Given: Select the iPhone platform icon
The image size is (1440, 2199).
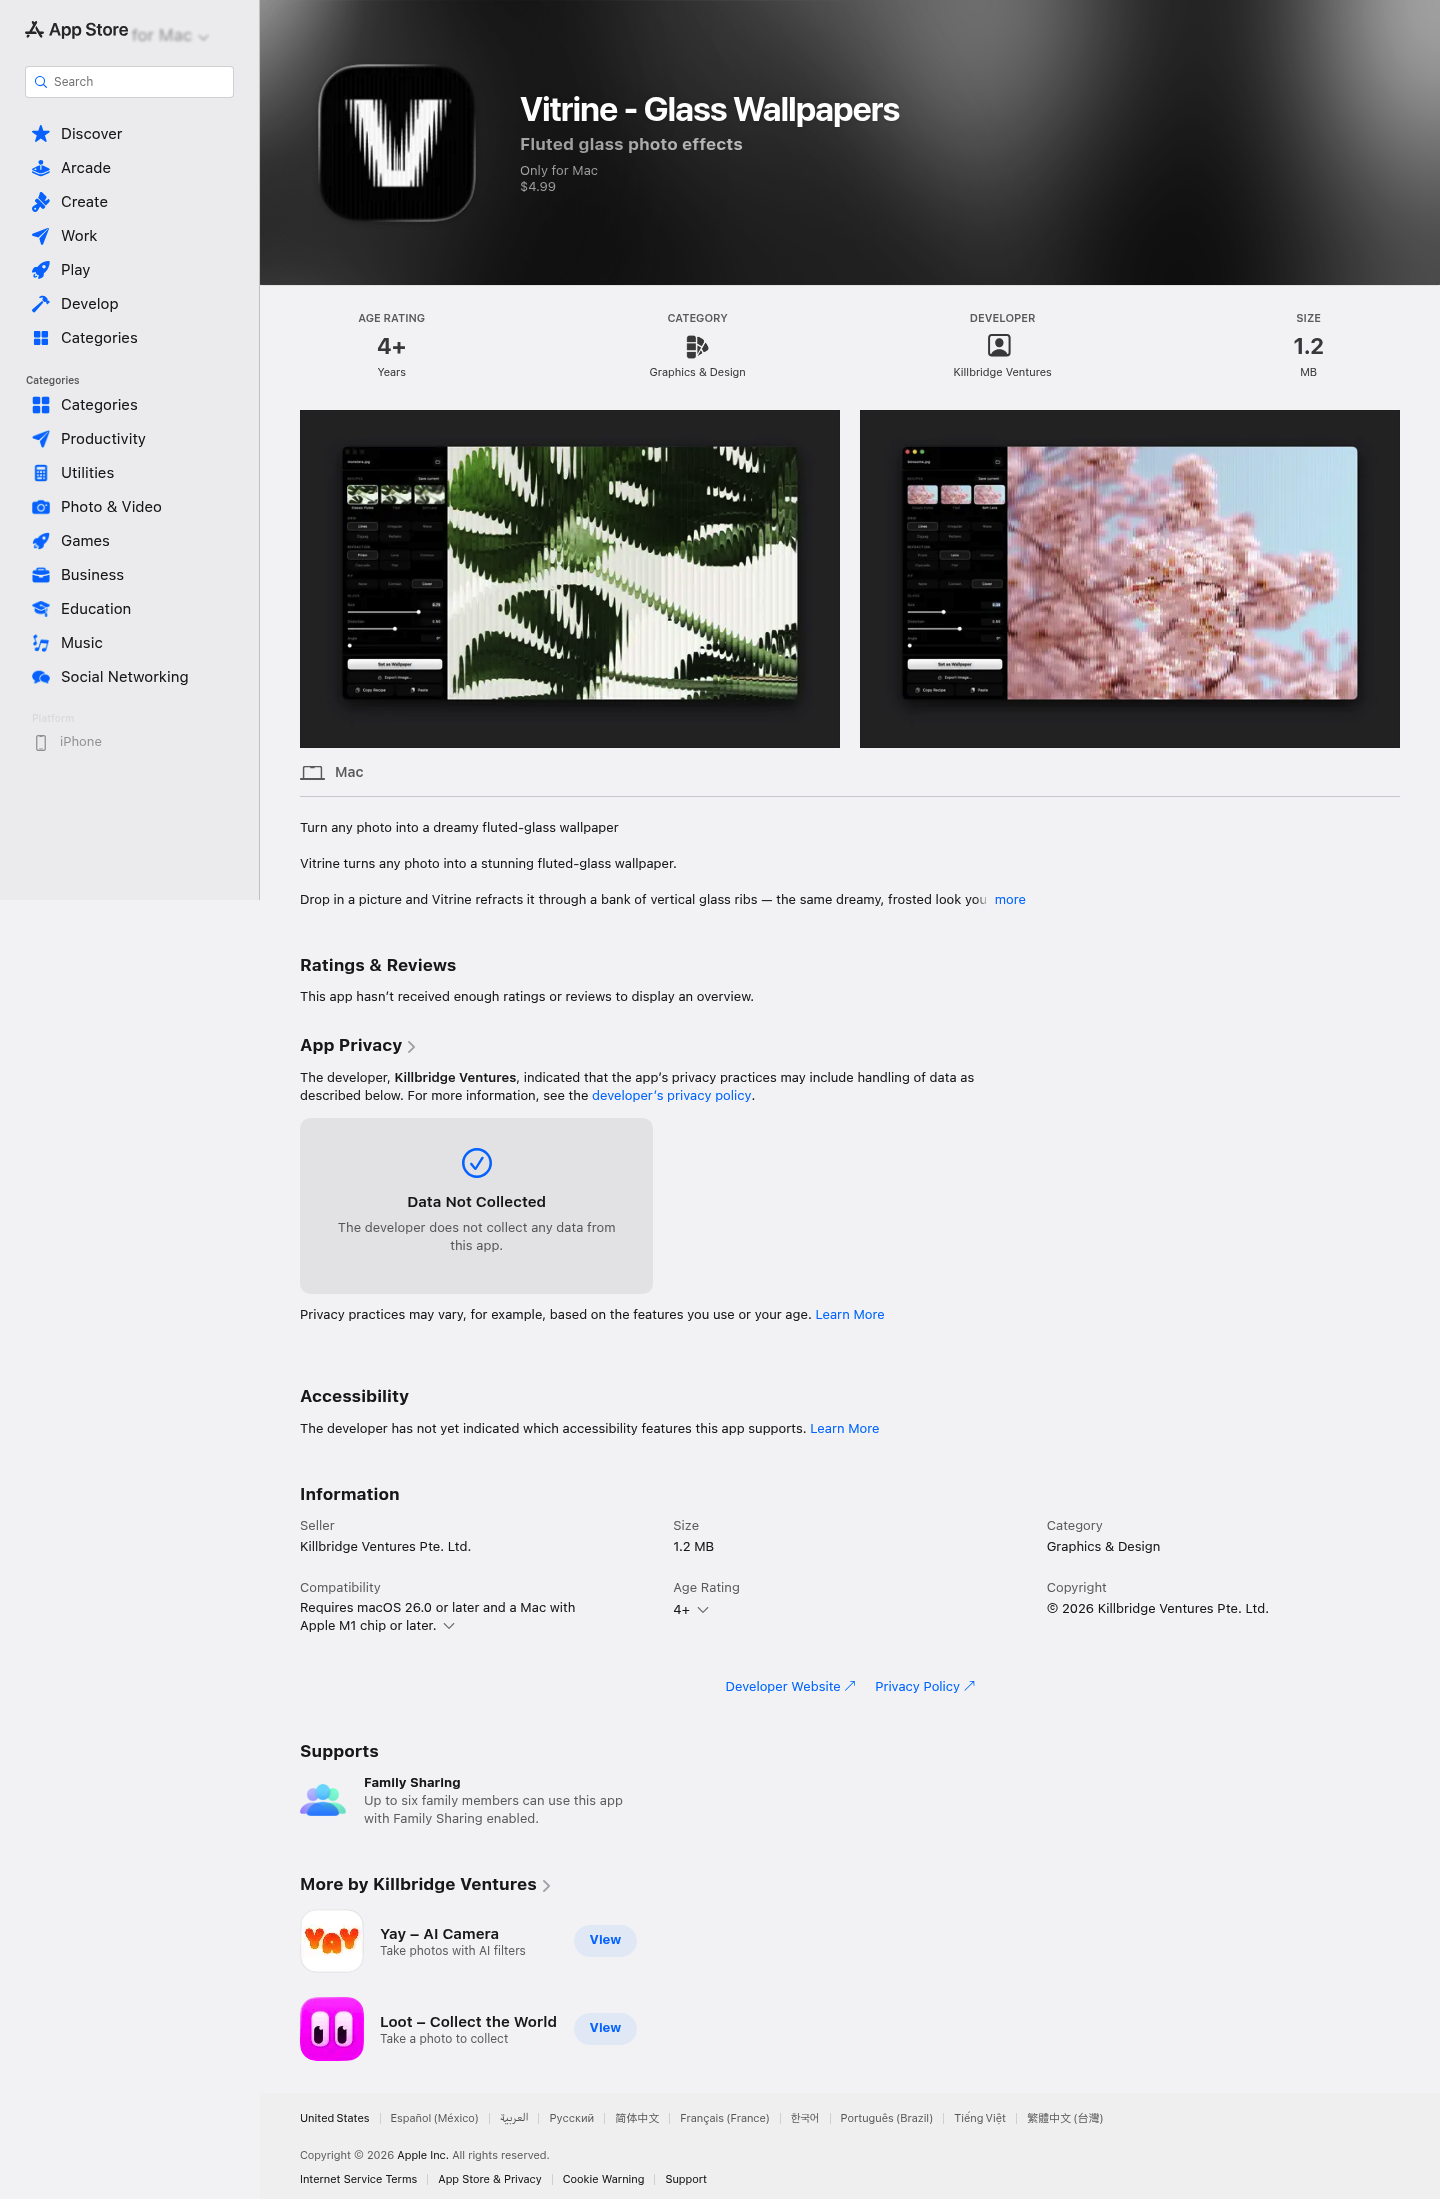Looking at the screenshot, I should point(41,742).
